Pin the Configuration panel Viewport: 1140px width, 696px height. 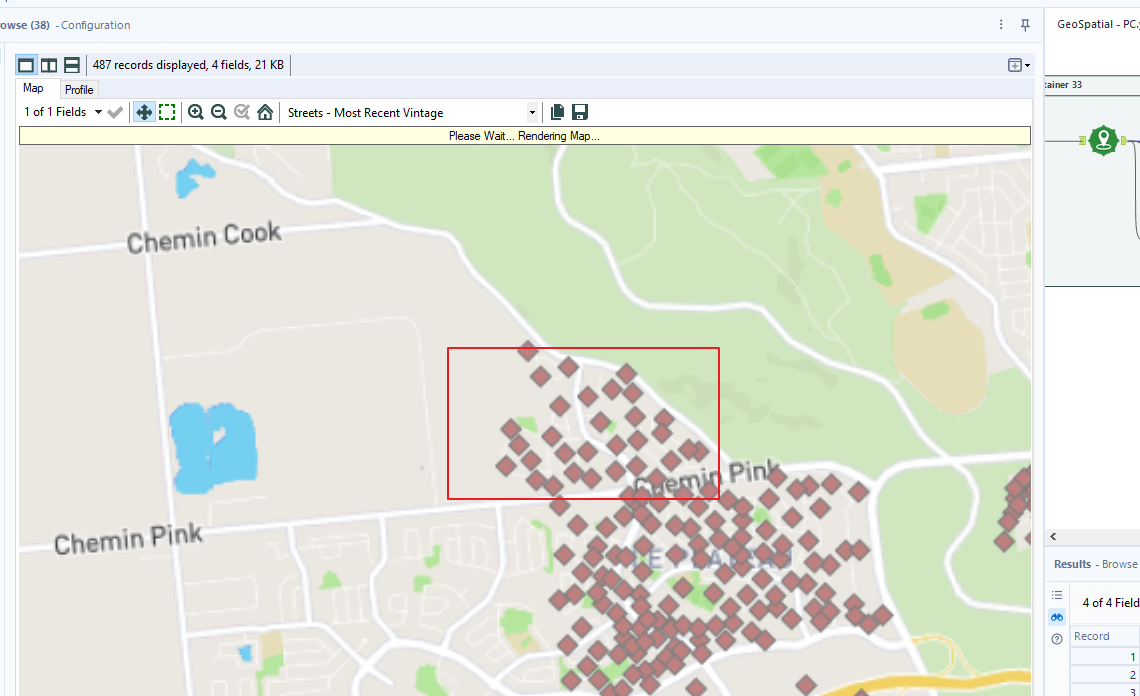(1024, 24)
